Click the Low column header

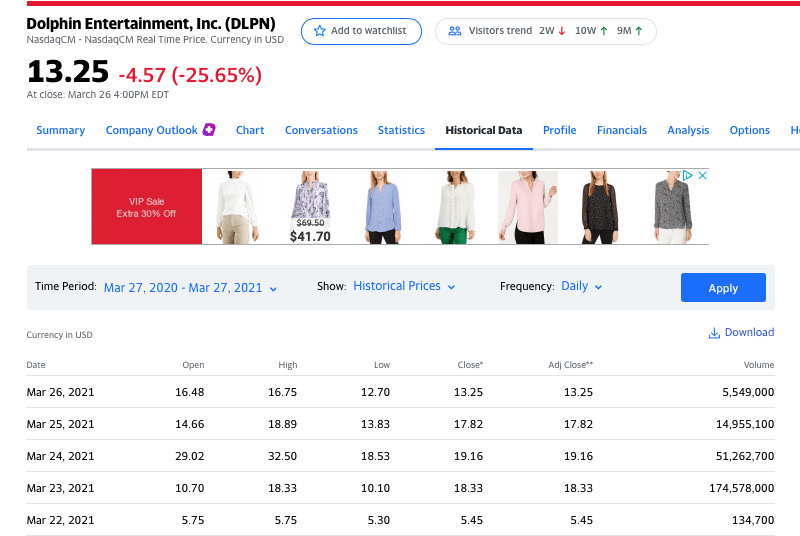[382, 365]
